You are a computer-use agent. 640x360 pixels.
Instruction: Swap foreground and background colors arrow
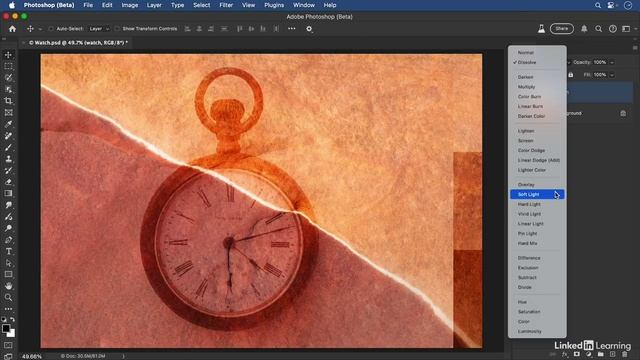click(13, 320)
